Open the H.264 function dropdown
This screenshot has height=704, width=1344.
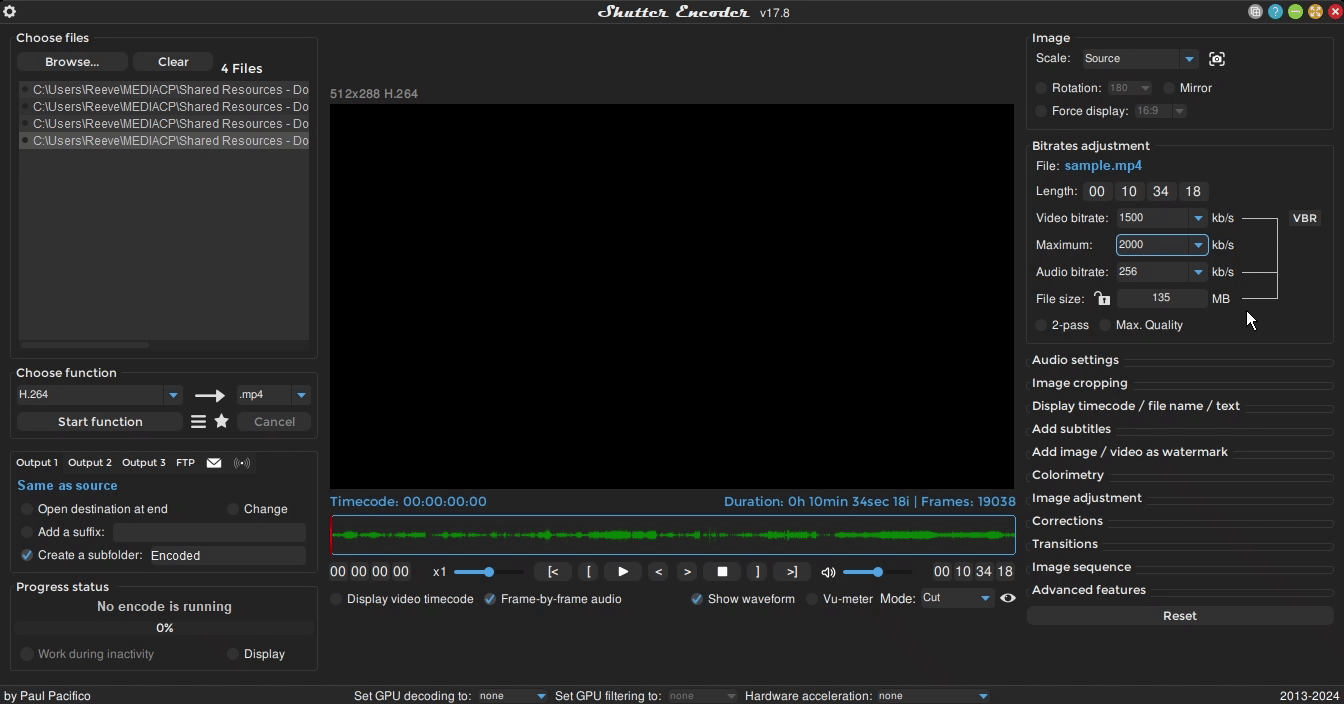click(x=173, y=395)
